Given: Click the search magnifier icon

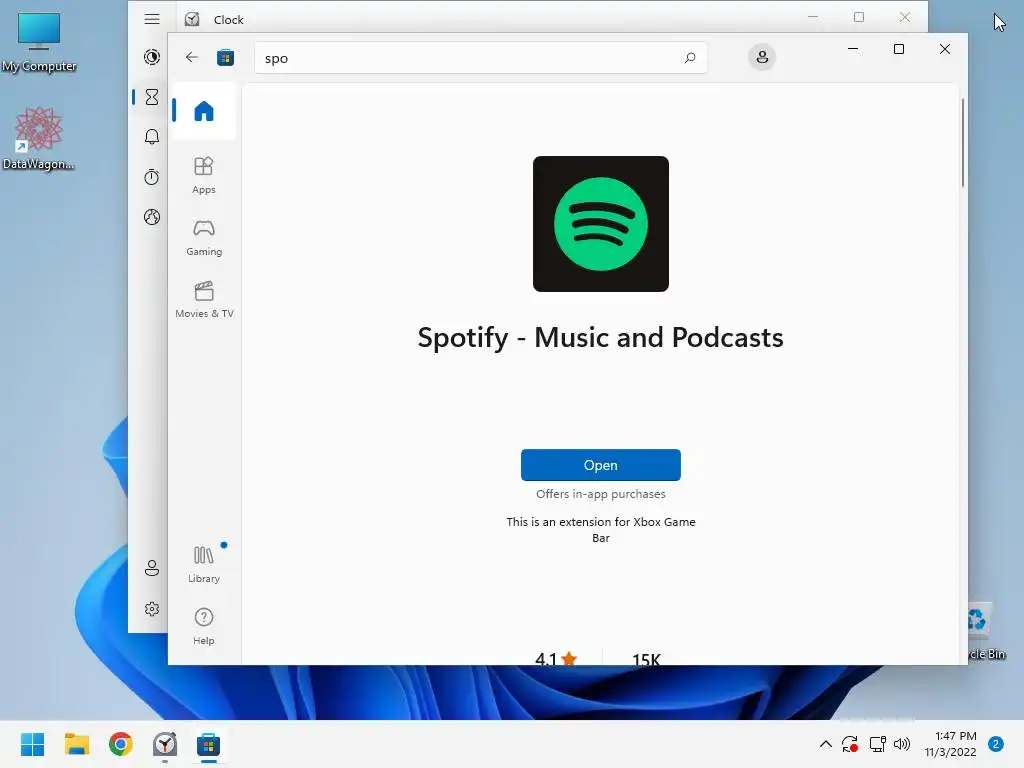Looking at the screenshot, I should coord(690,57).
